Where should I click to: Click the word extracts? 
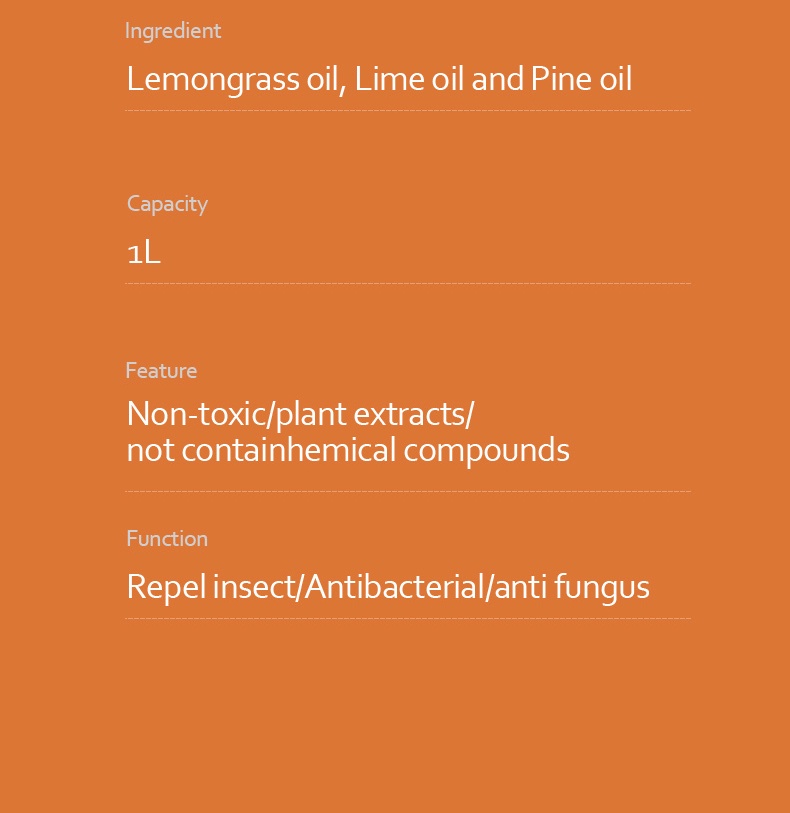coord(410,415)
